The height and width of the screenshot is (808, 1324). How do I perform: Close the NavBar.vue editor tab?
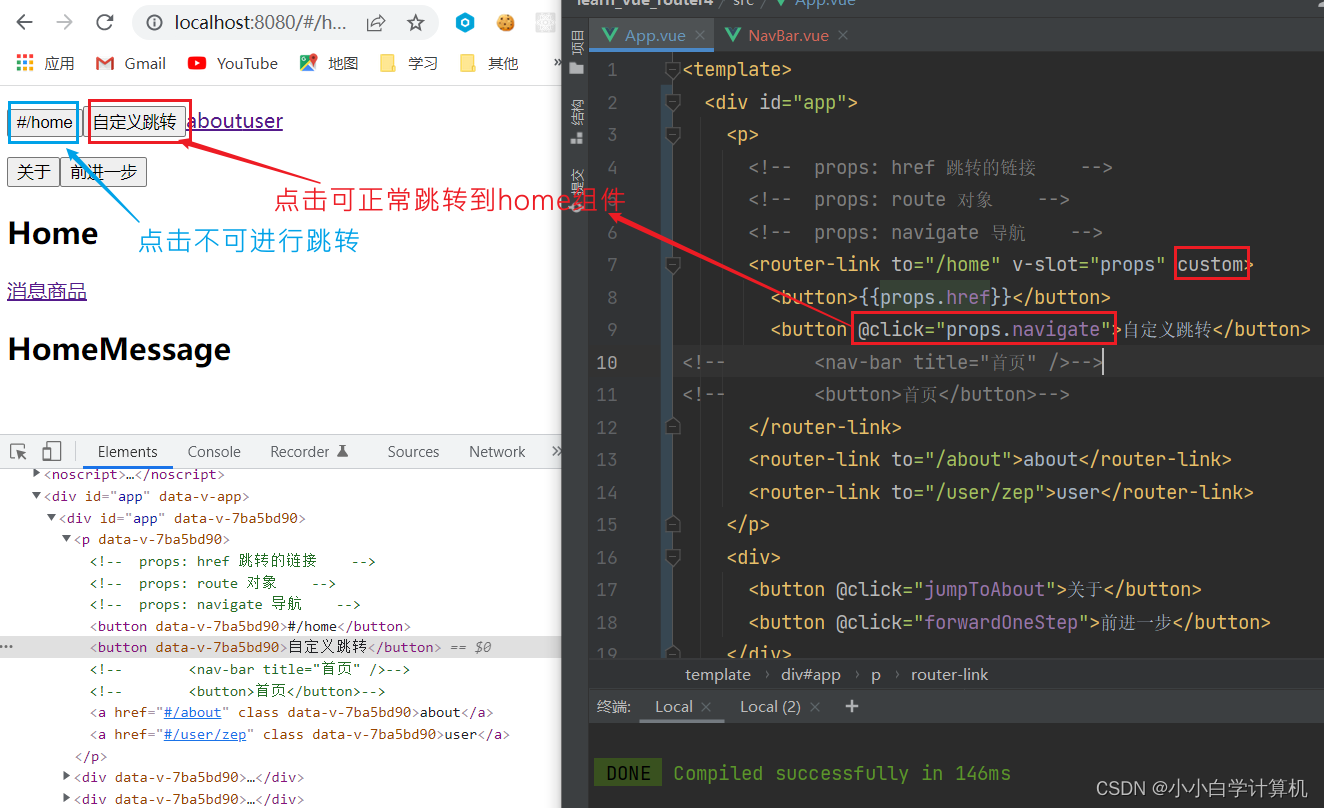tap(843, 35)
